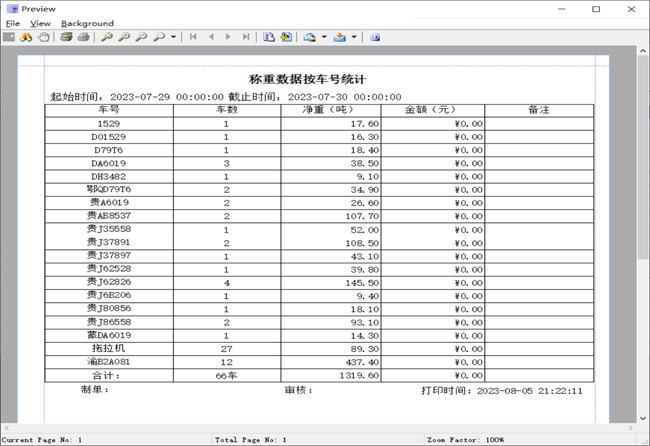Image resolution: width=650 pixels, height=446 pixels.
Task: Click vehicle number 贵J62826 cell
Action: (x=109, y=282)
